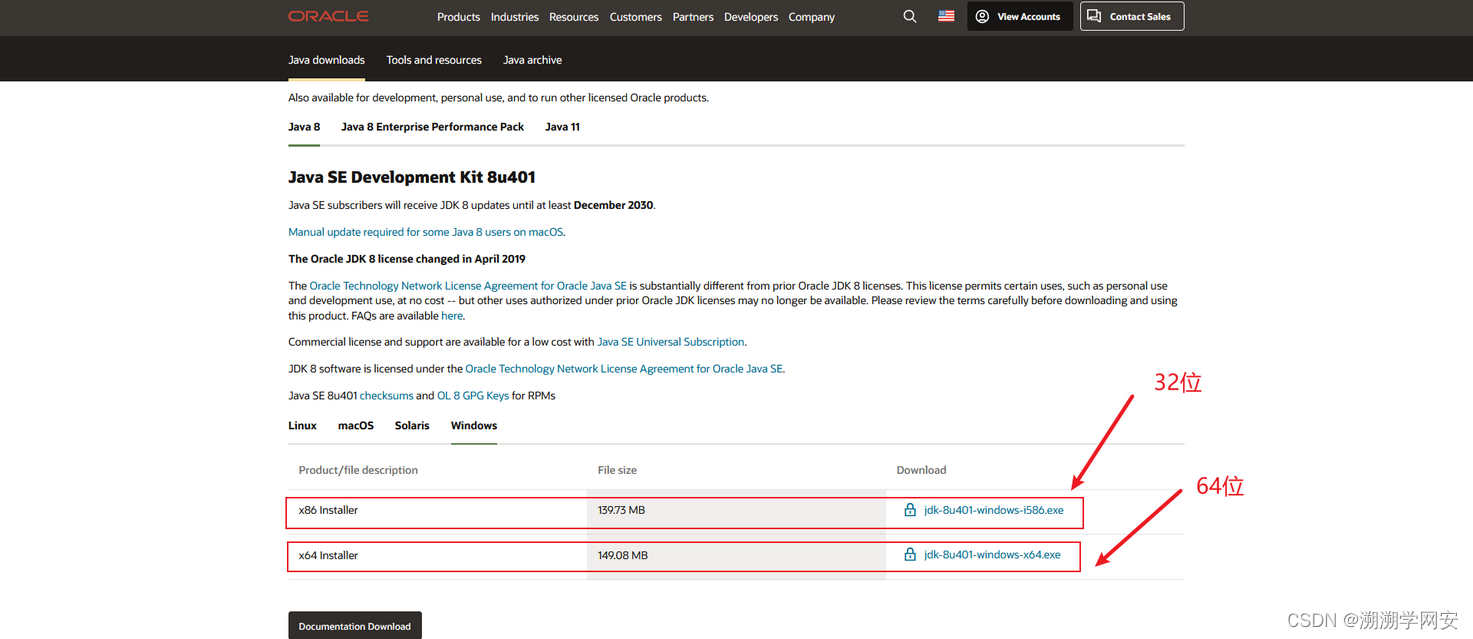Screen dimensions: 1473x639
Task: Select the Java 11 tab
Action: click(562, 127)
